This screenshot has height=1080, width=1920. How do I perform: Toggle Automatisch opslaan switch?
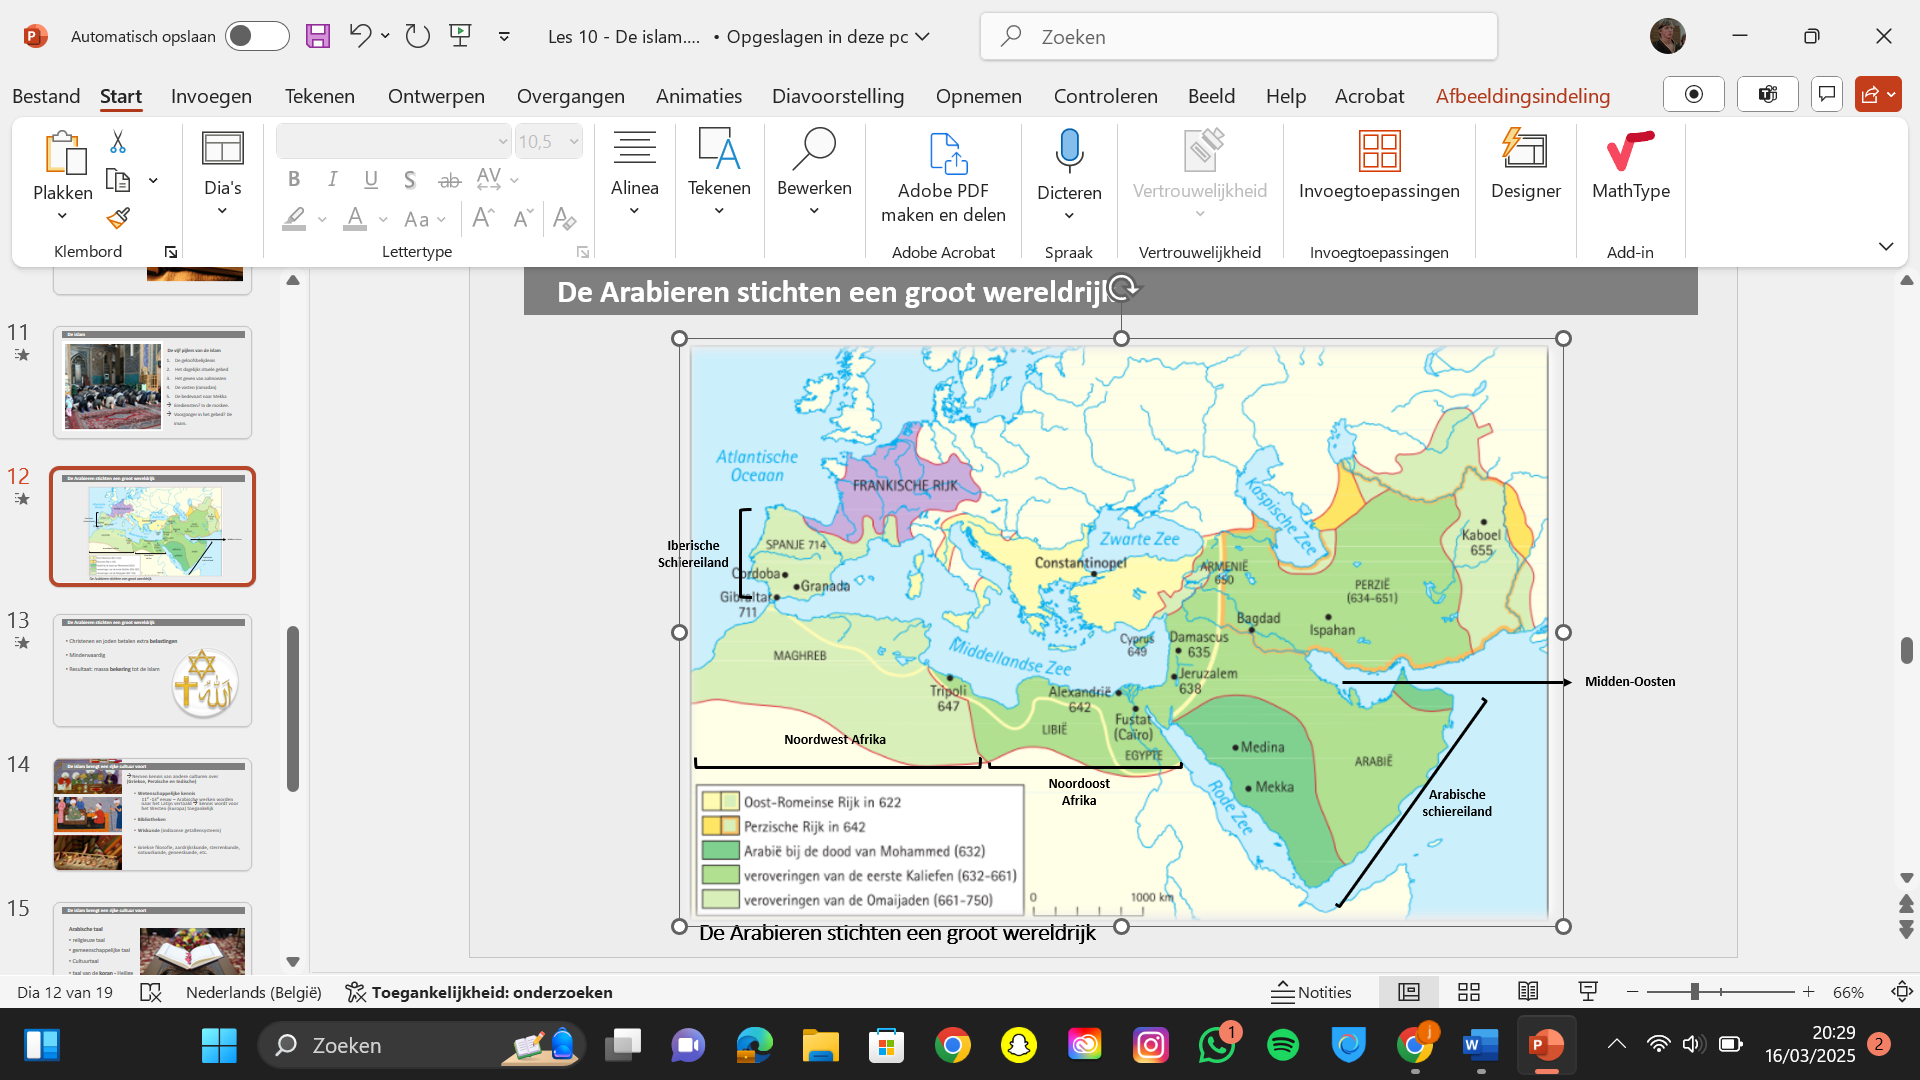[257, 37]
